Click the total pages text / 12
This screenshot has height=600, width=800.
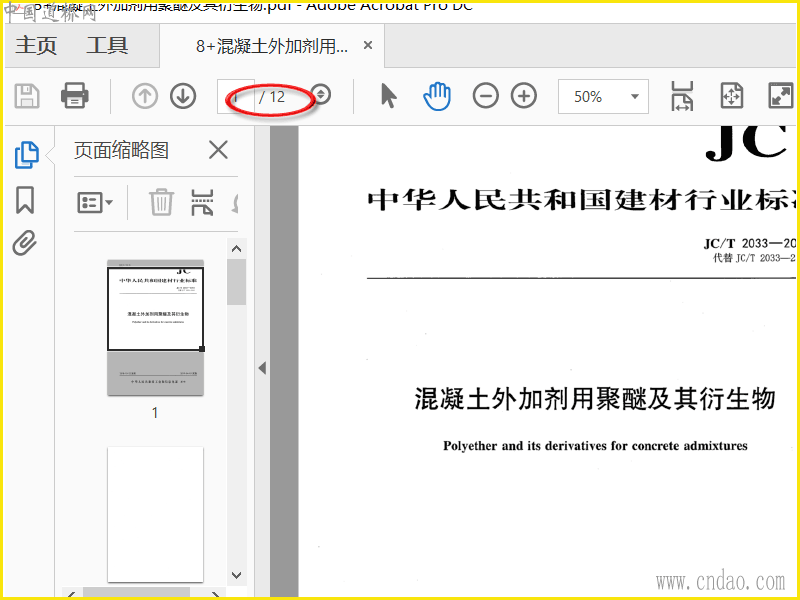272,96
